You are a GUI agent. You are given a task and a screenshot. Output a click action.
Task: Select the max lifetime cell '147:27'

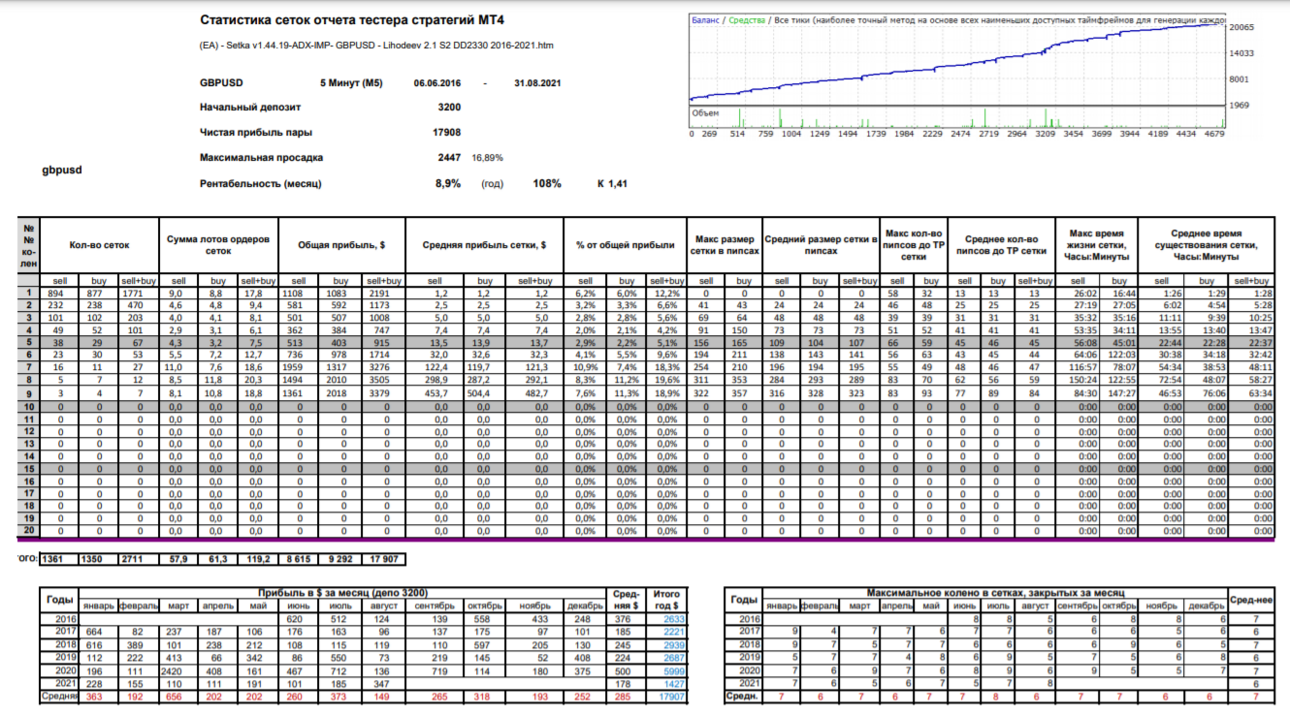coord(1121,394)
